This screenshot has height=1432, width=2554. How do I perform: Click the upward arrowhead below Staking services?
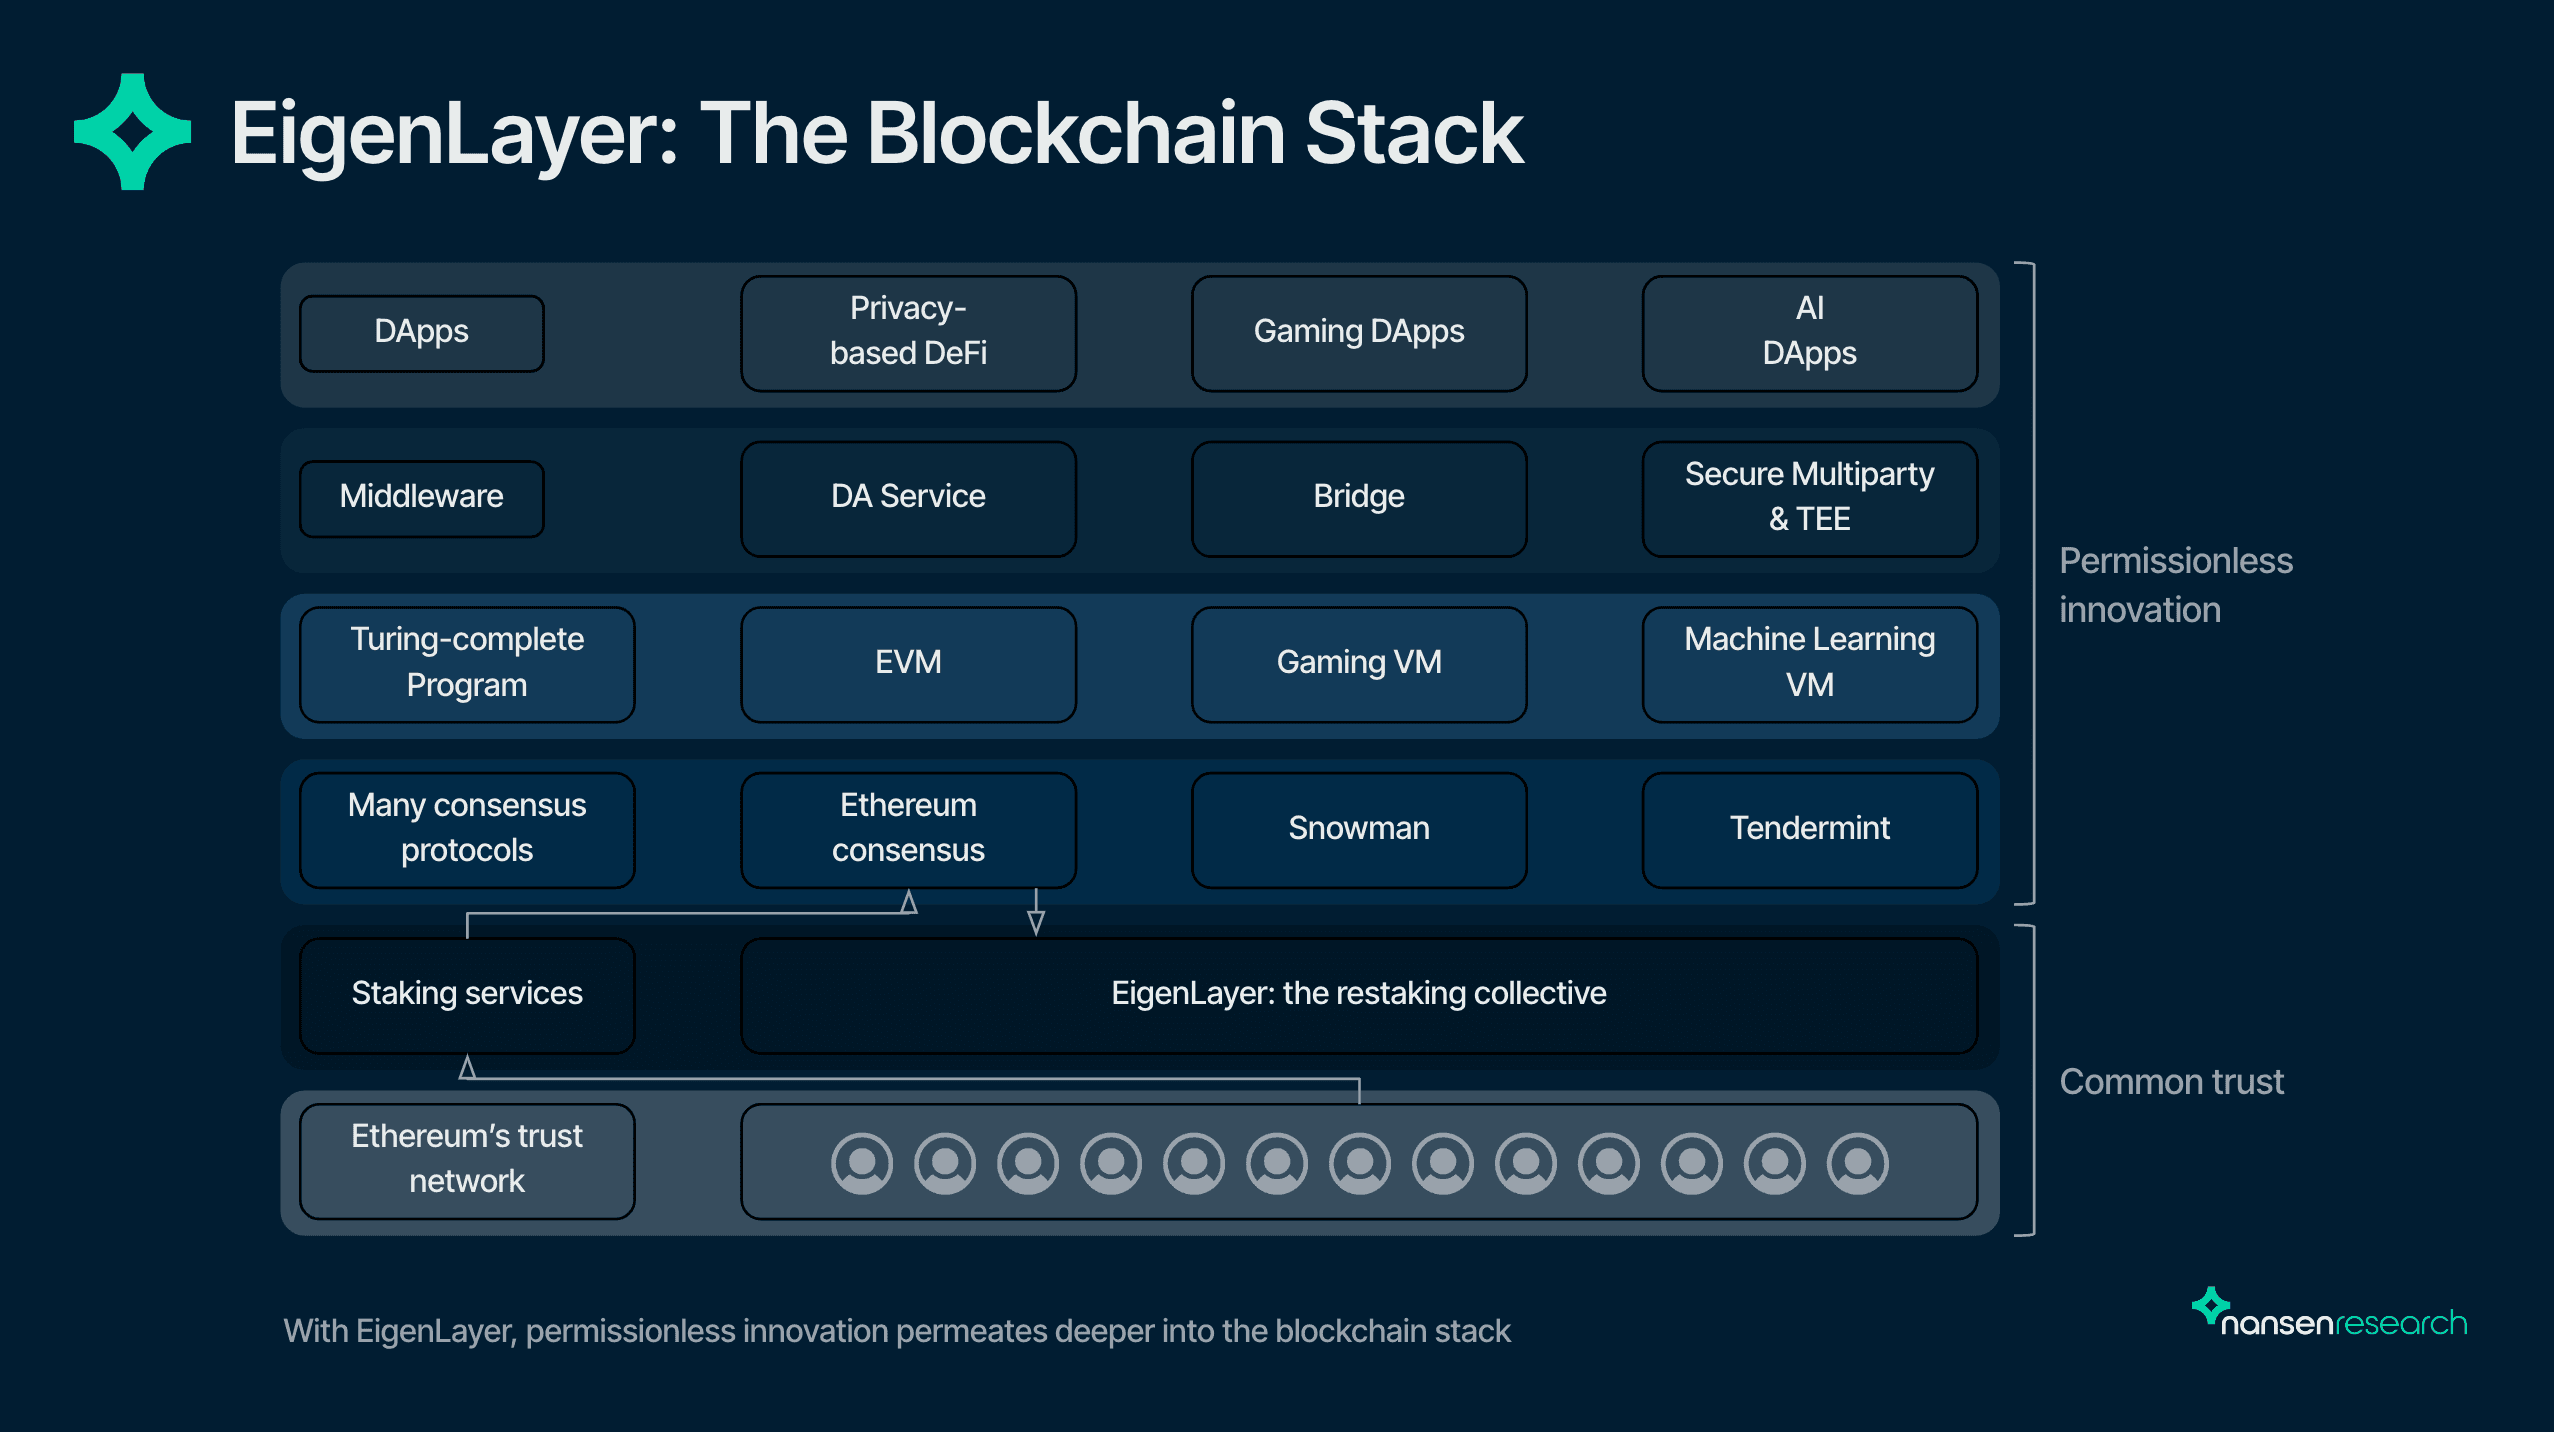coord(467,1068)
